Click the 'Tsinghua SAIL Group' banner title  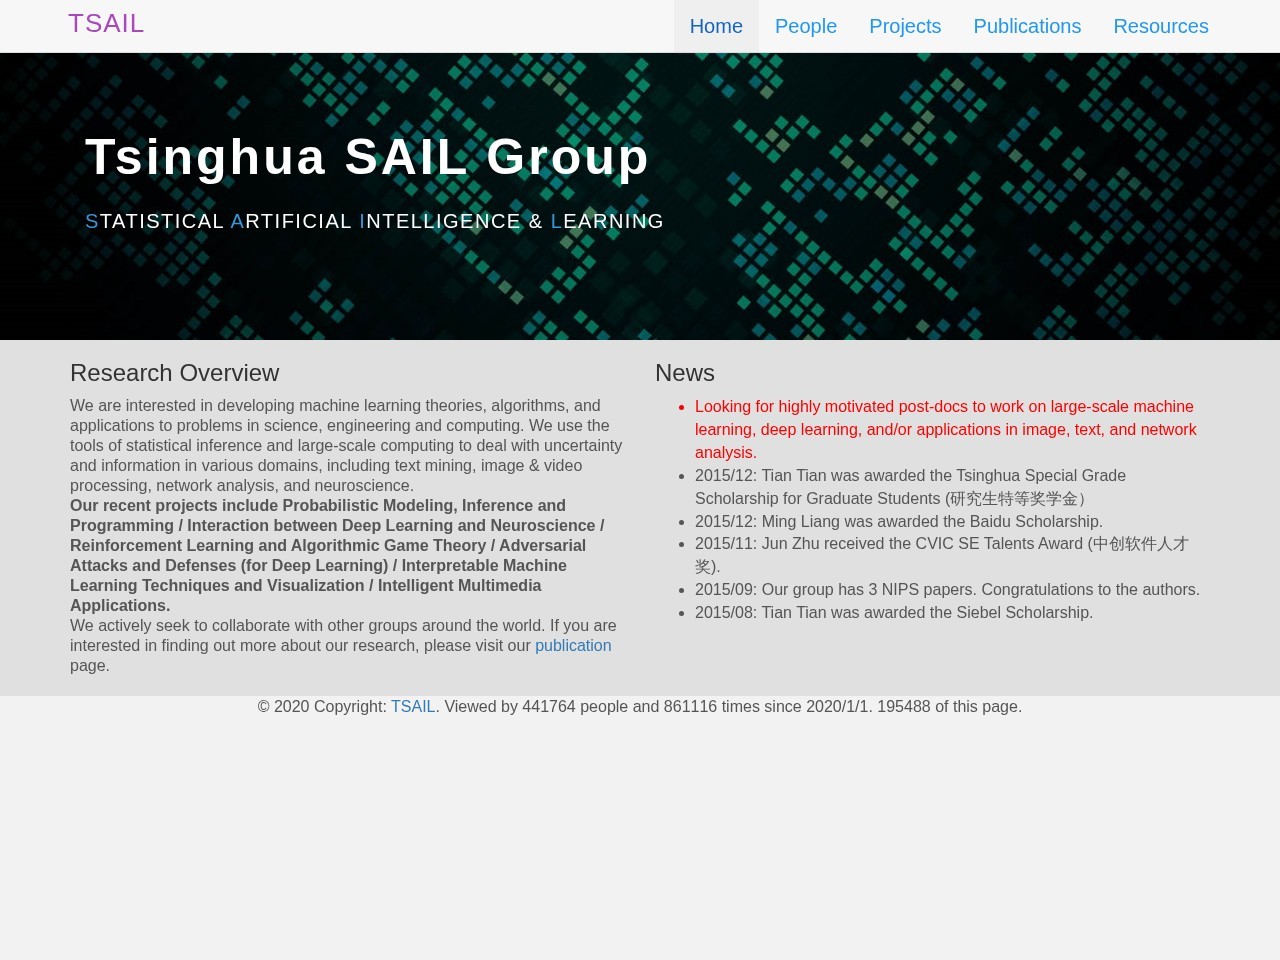(367, 157)
